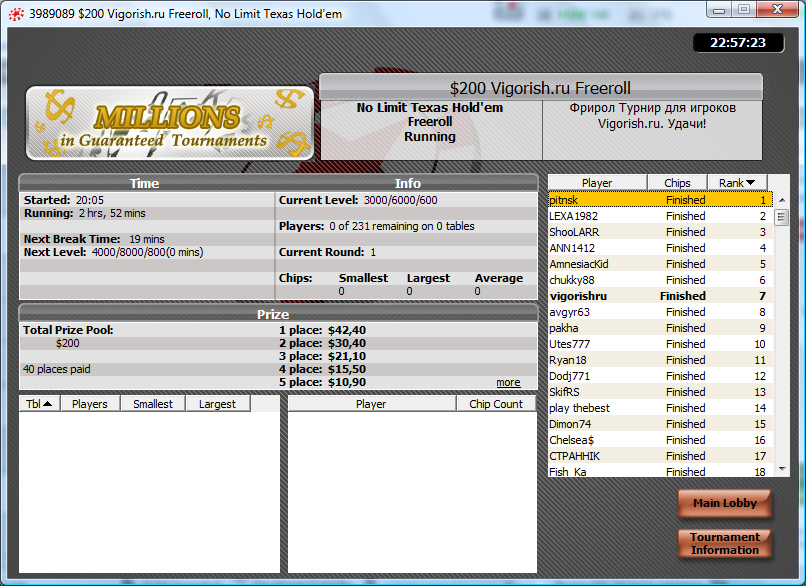
Task: Show more prize places link
Action: pyautogui.click(x=508, y=382)
